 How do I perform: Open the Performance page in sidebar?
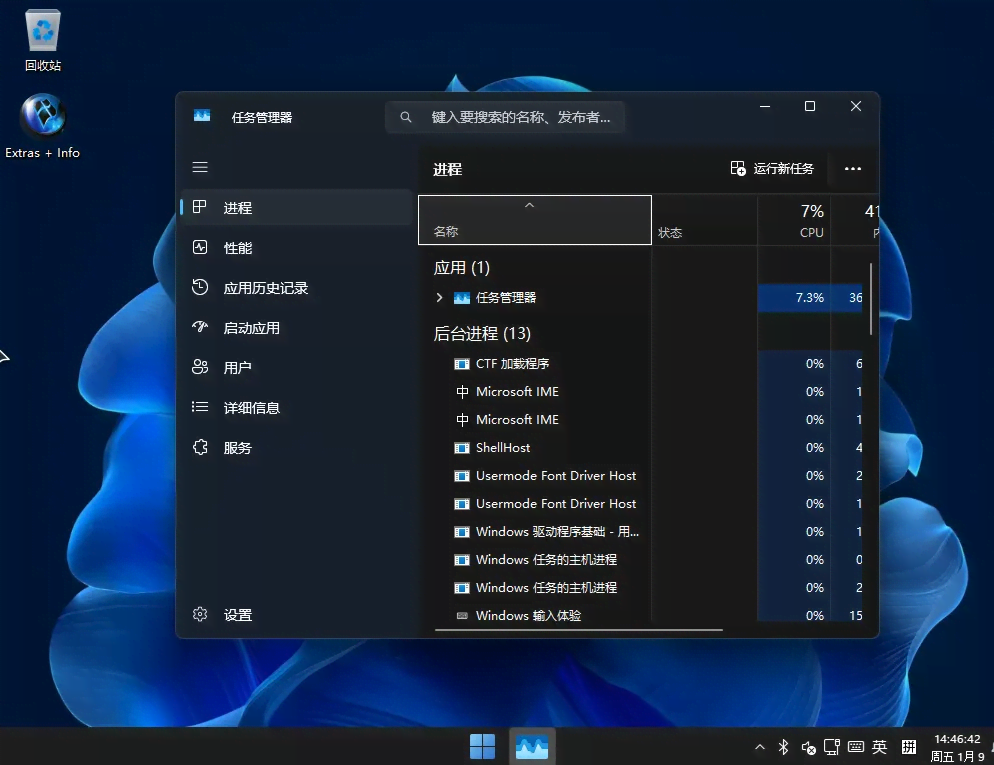(238, 248)
